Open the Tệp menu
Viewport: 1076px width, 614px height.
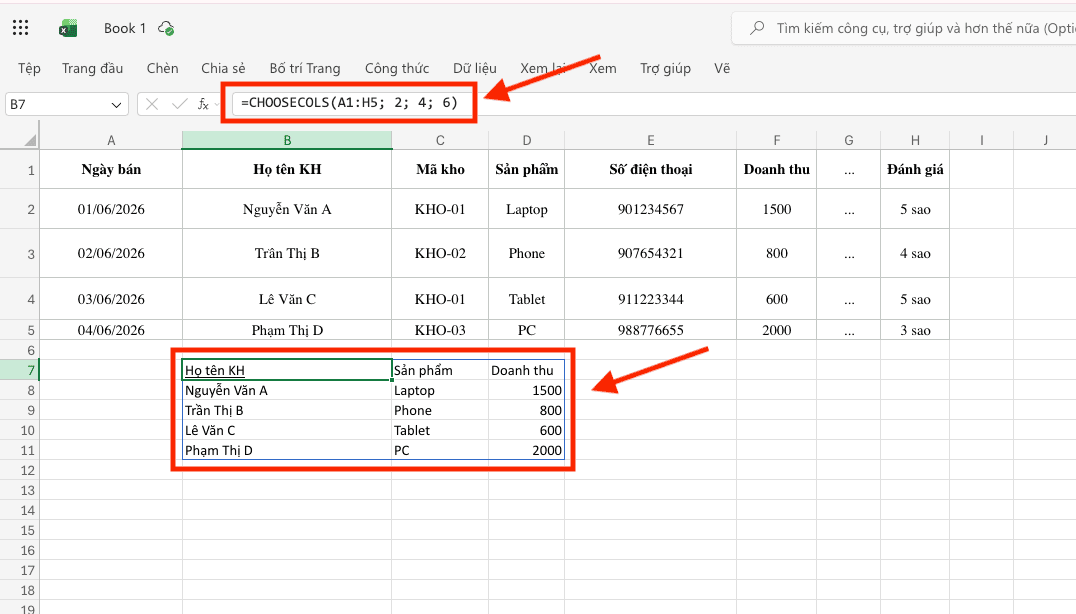tap(30, 68)
